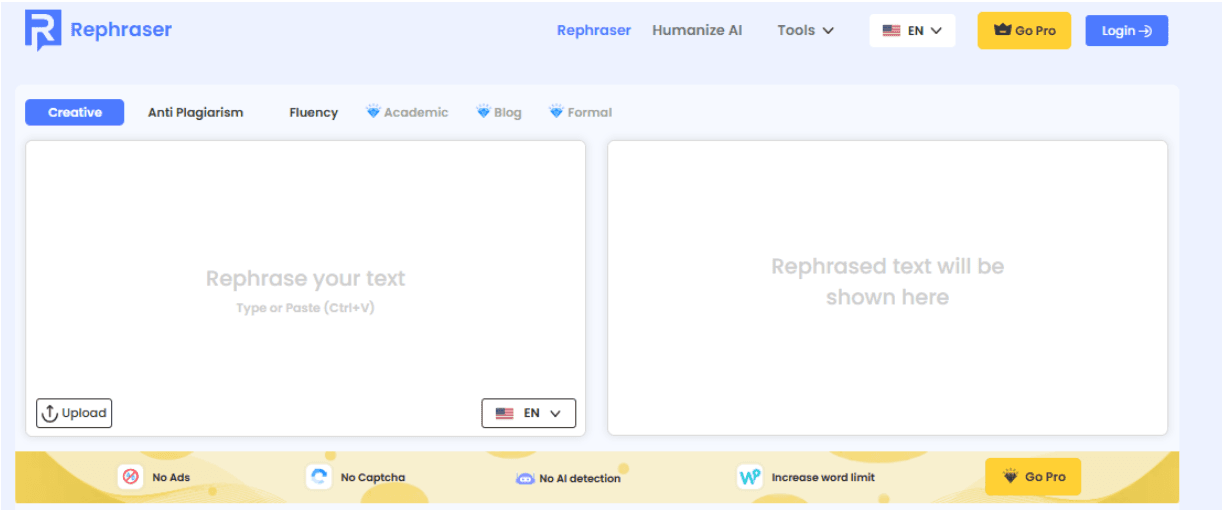
Task: Expand the Tools dropdown menu
Action: [x=806, y=30]
